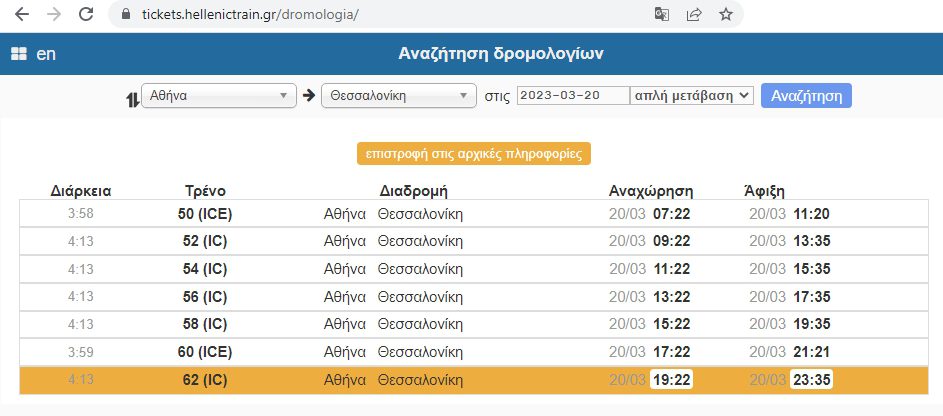Reload the page with refresh icon
Viewport: 943px width, 416px height.
click(87, 15)
